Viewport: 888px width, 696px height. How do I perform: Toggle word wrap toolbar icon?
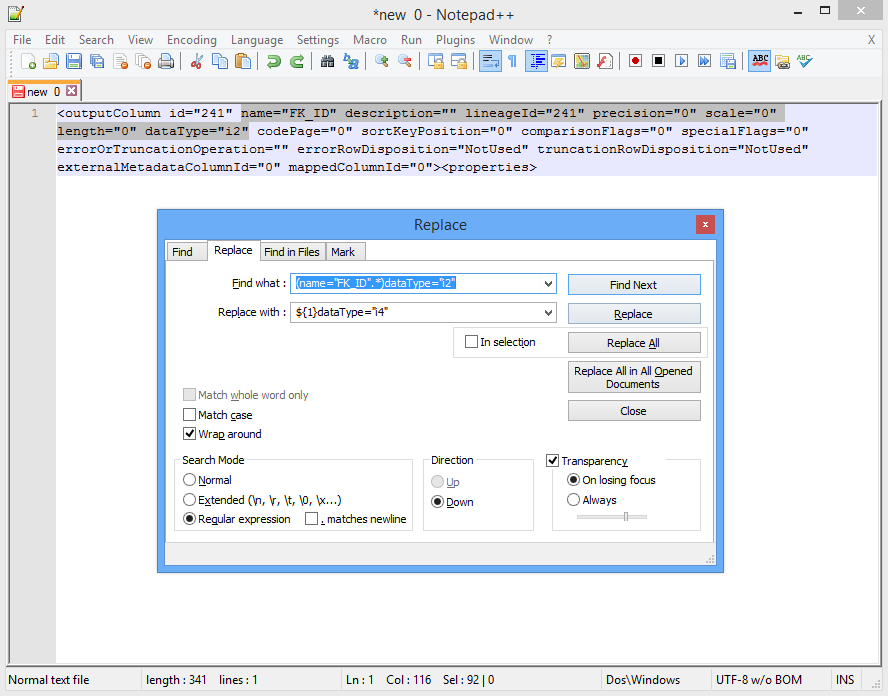click(x=490, y=61)
